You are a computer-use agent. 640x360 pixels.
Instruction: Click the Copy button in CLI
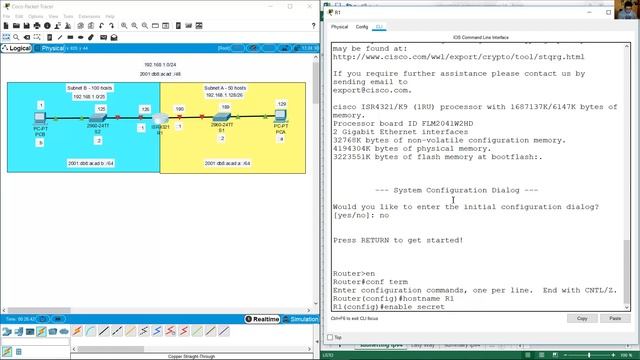click(582, 318)
